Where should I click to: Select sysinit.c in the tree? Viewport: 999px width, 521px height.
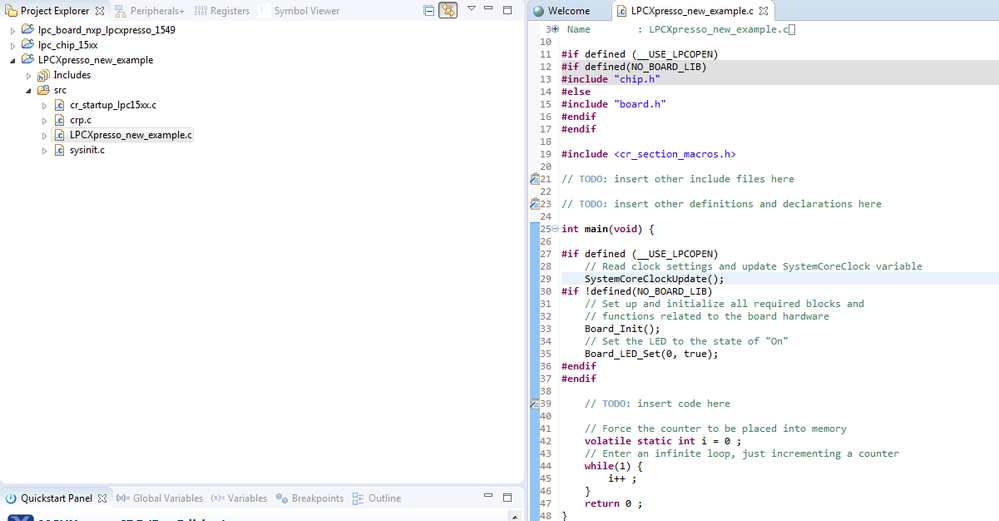87,150
